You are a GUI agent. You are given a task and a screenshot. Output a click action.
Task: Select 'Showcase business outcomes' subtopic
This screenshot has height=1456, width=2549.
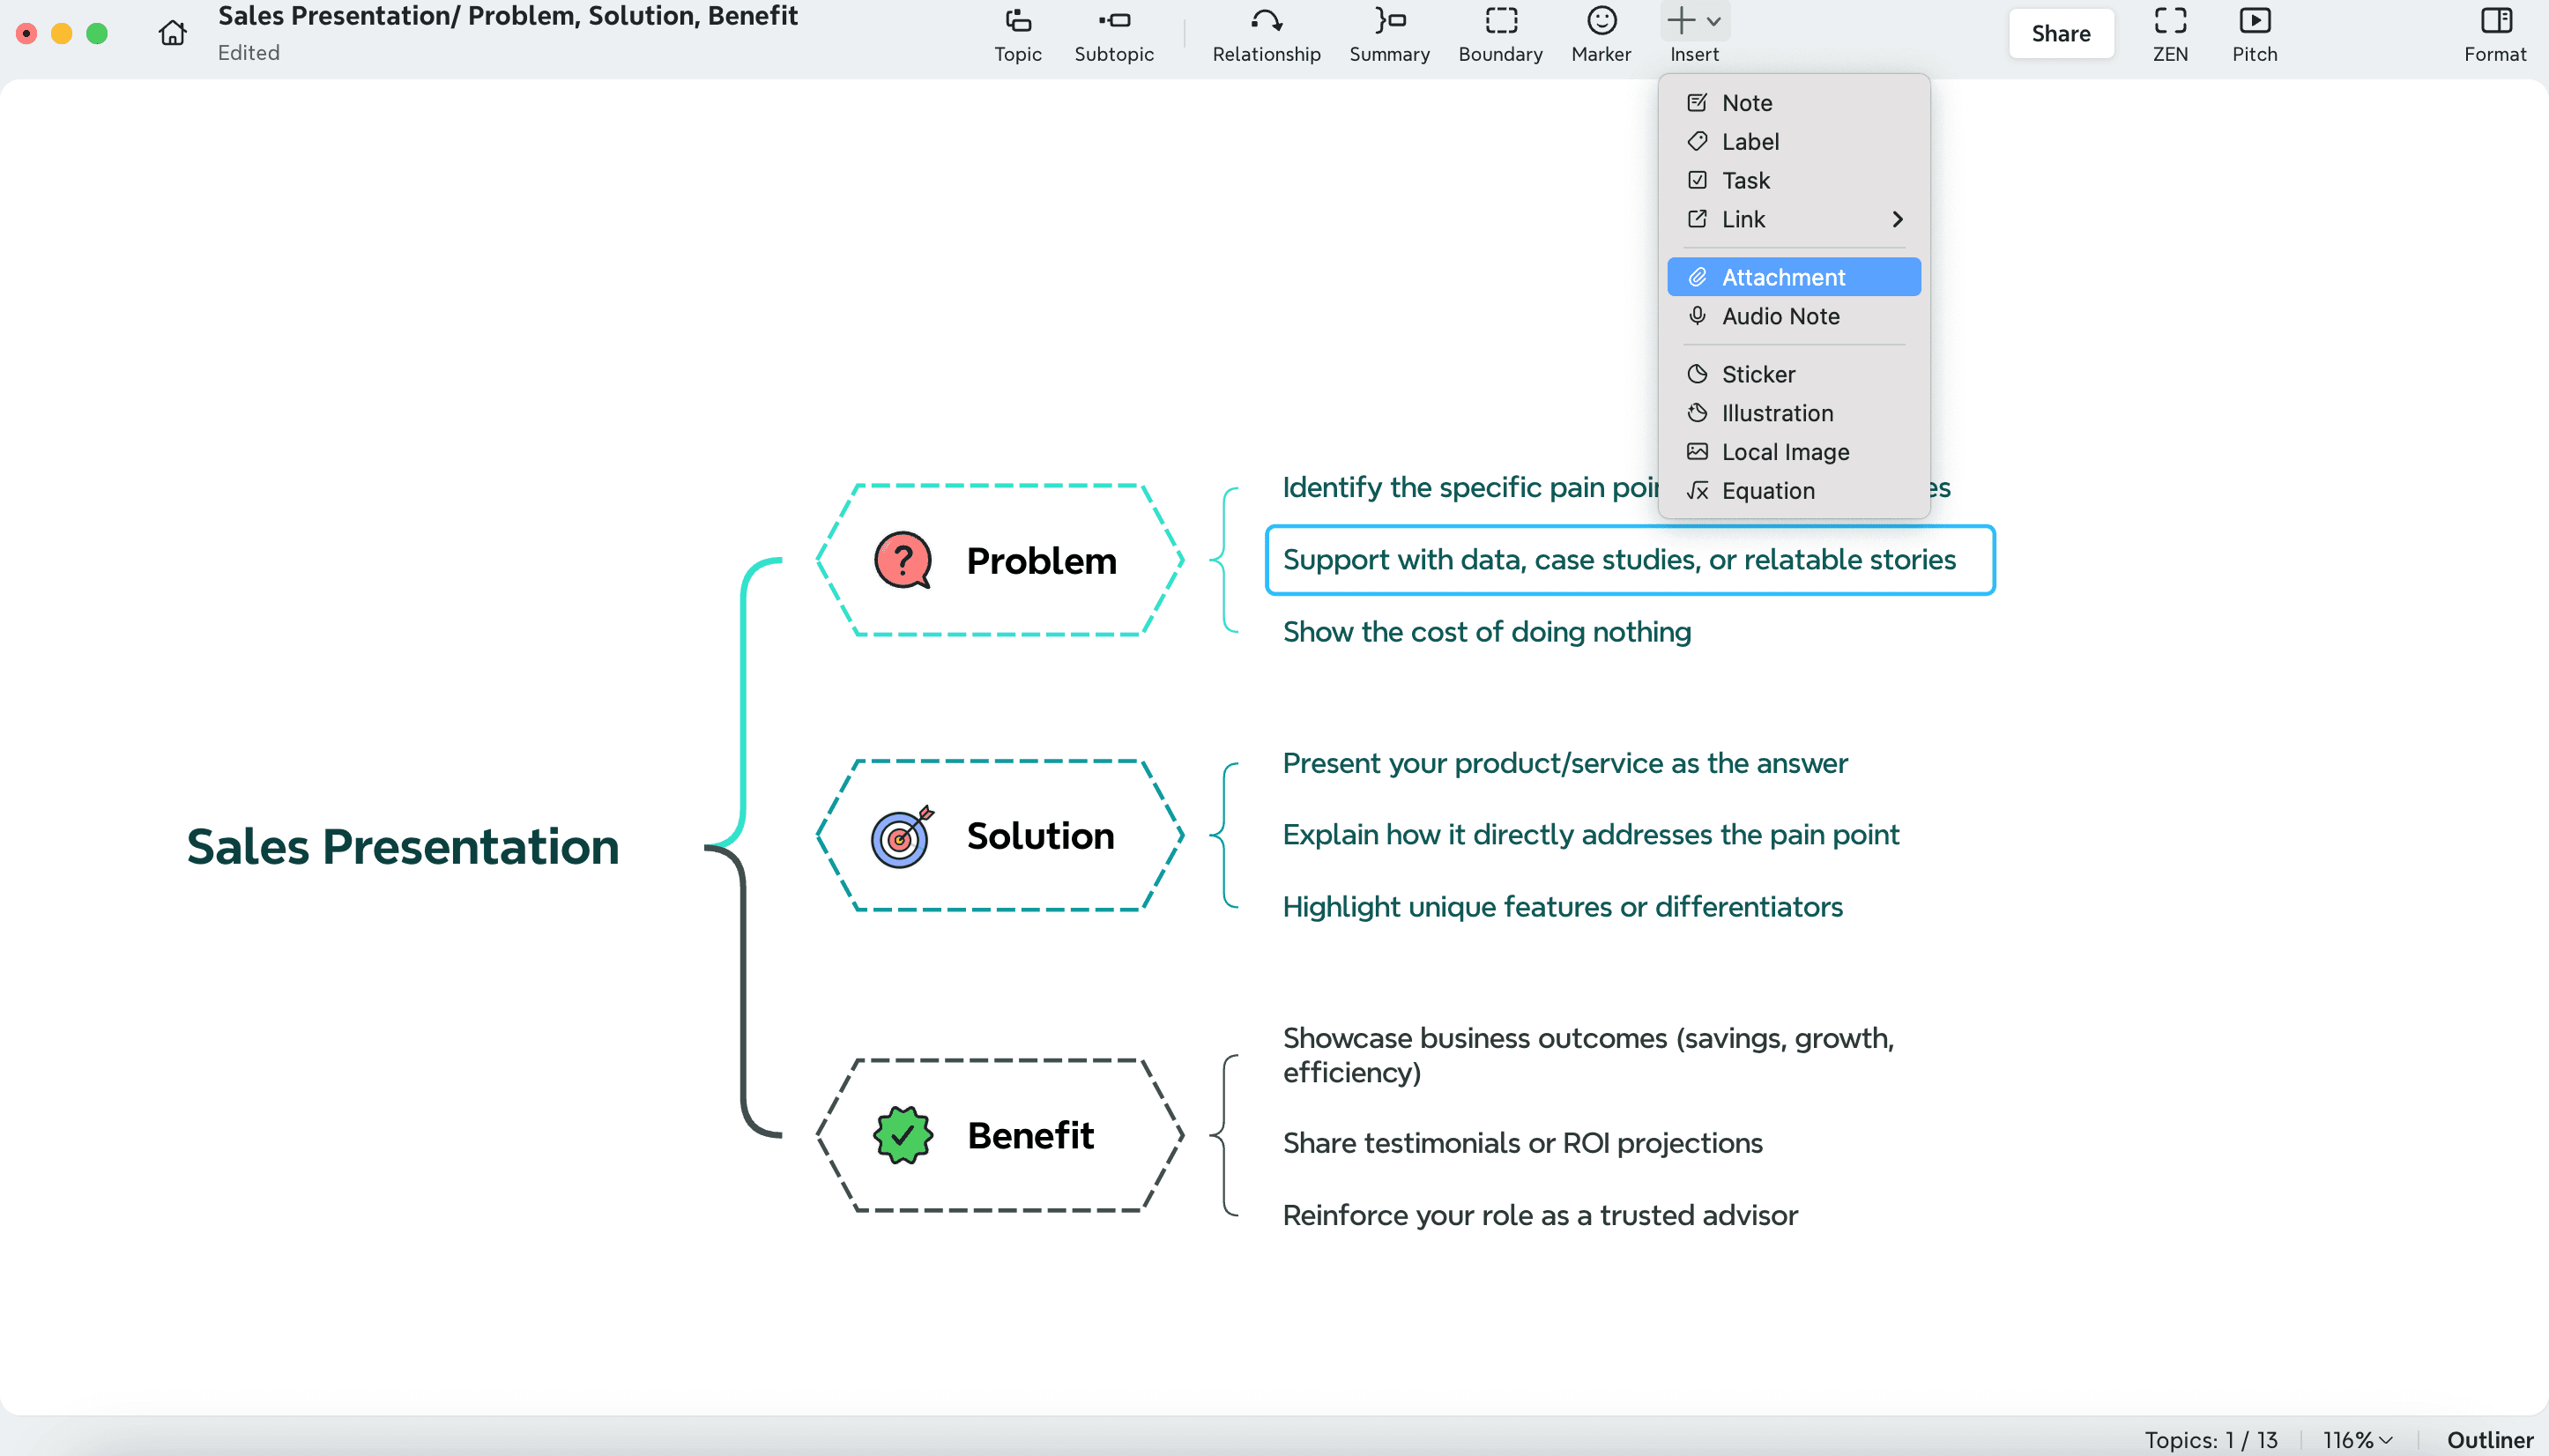(1588, 1055)
